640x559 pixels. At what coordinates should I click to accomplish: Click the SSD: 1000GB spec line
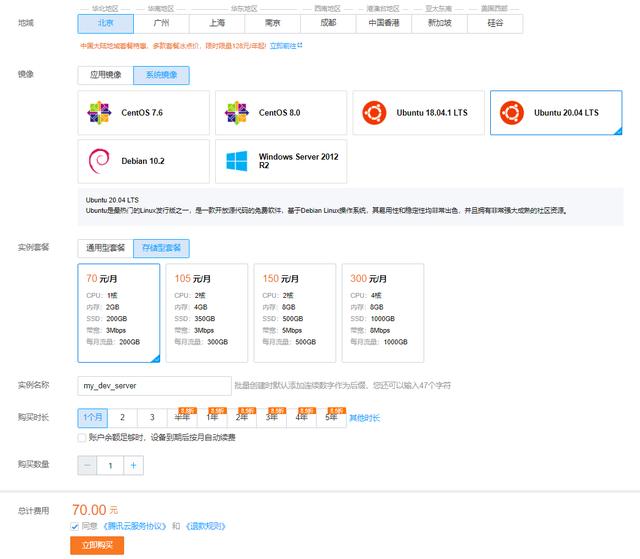point(373,319)
